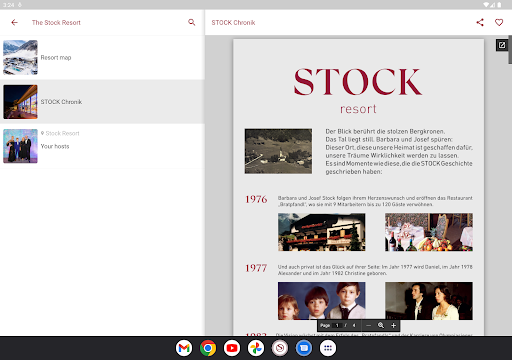Click the 1976 restaurant building photo
Viewport: 512px width, 360px height.
(x=322, y=232)
